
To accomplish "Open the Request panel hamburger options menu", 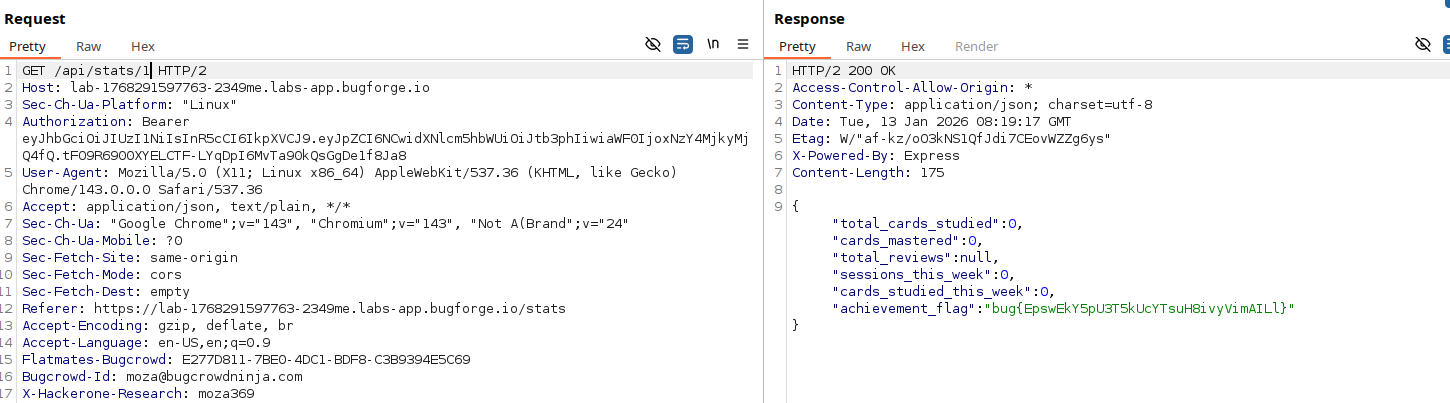I will (x=743, y=45).
